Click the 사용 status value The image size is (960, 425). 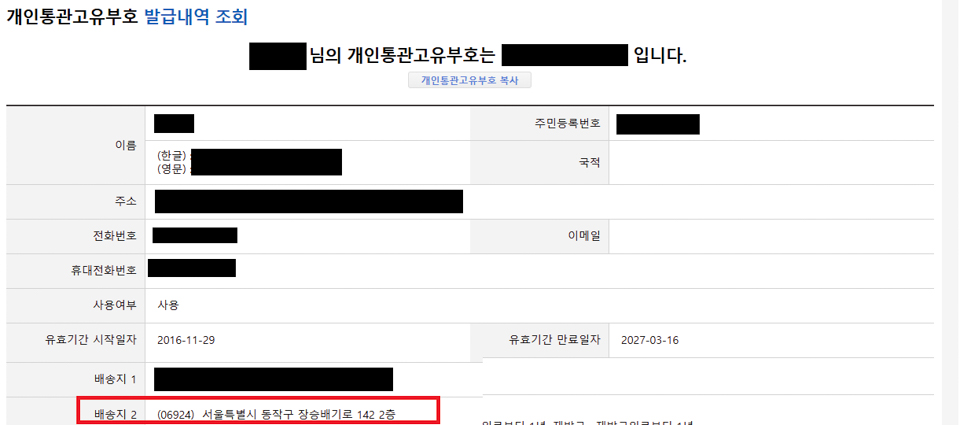(x=168, y=304)
